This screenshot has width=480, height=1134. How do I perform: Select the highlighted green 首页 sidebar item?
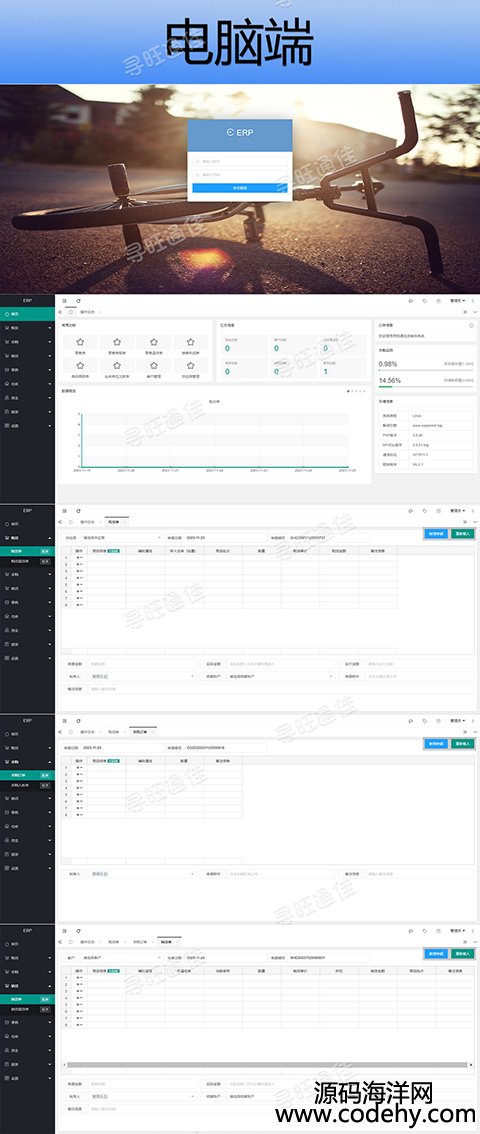click(27, 314)
